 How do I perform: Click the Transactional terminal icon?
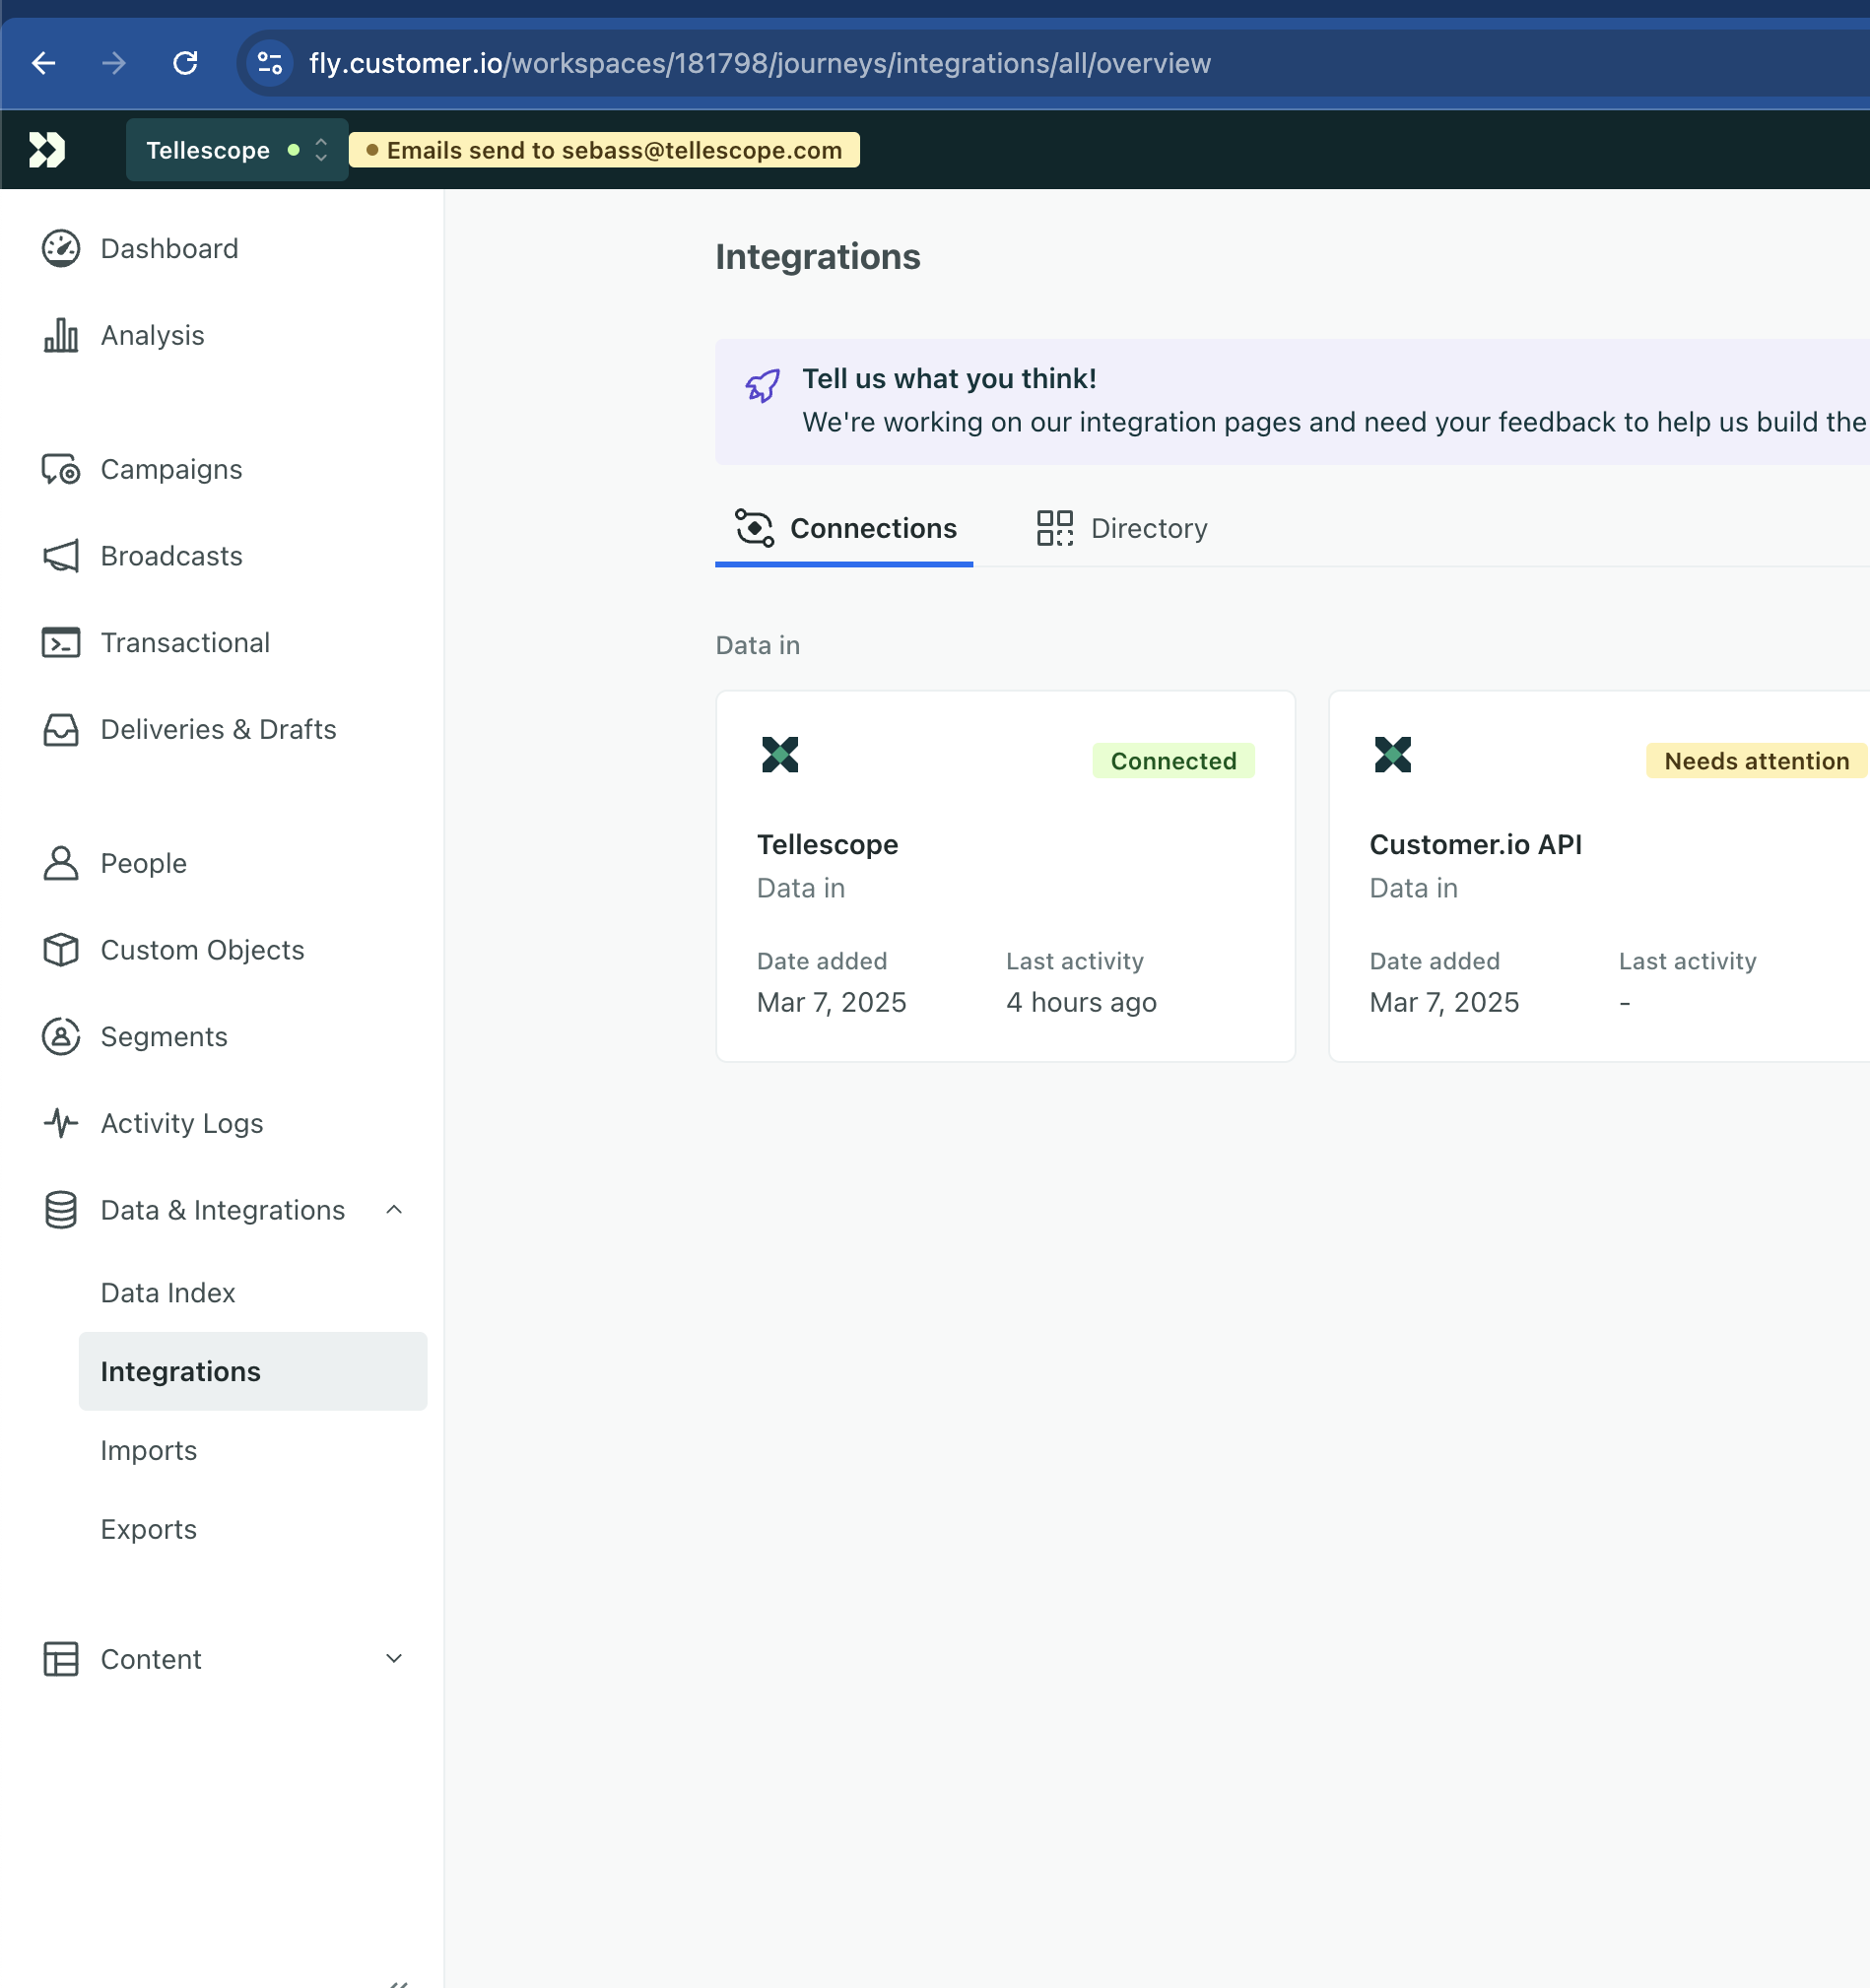pos(61,643)
